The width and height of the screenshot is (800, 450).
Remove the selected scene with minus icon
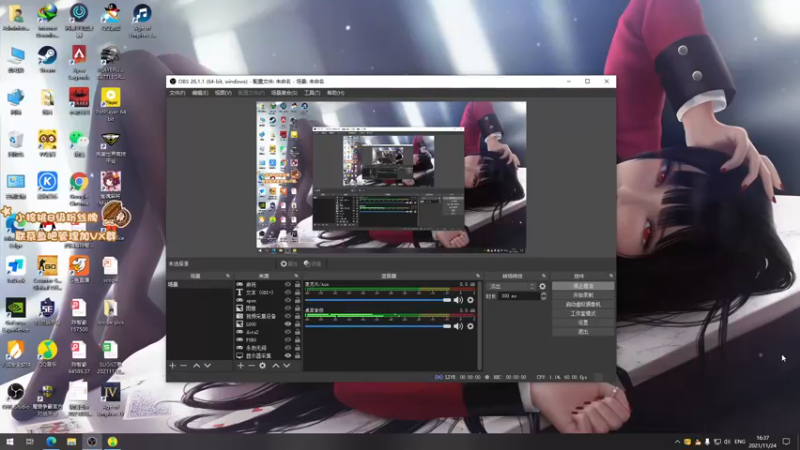point(184,366)
